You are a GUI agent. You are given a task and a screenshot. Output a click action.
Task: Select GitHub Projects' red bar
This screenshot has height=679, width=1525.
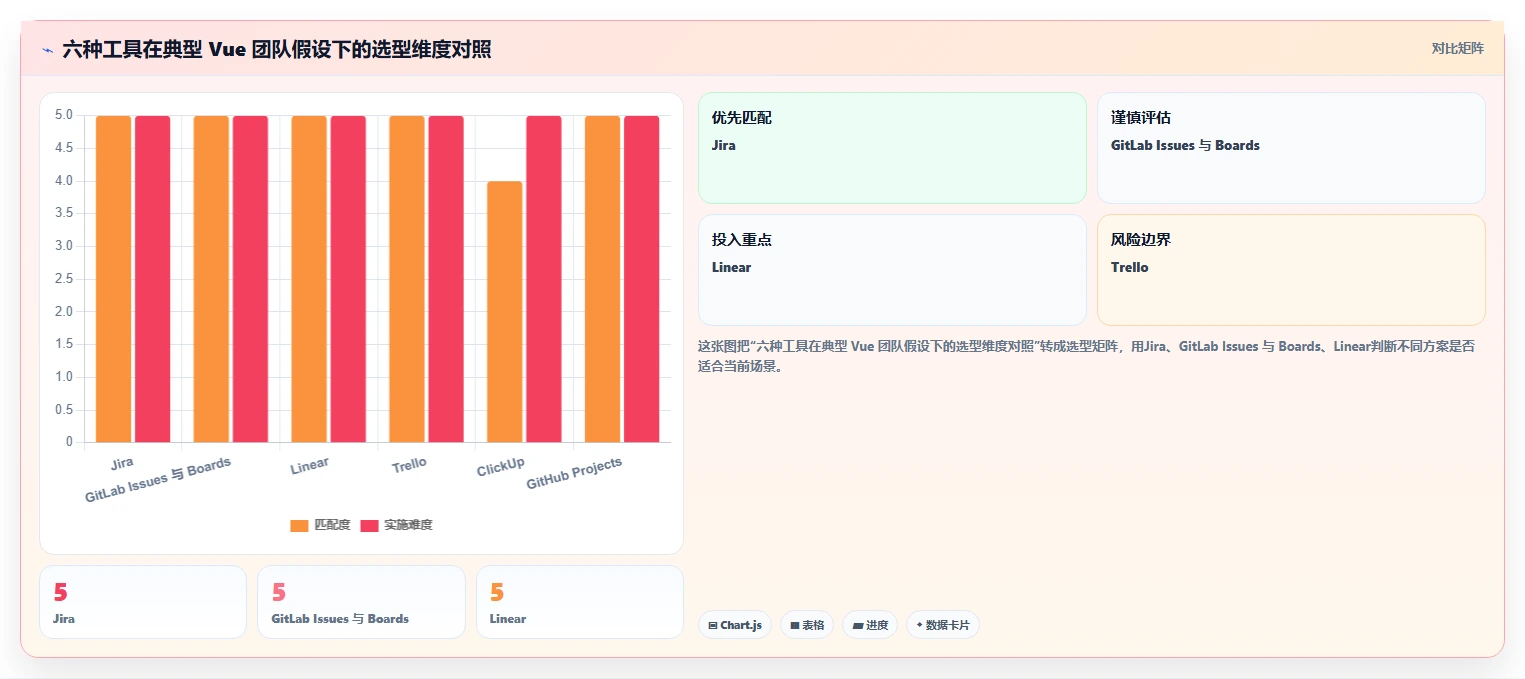pos(642,279)
